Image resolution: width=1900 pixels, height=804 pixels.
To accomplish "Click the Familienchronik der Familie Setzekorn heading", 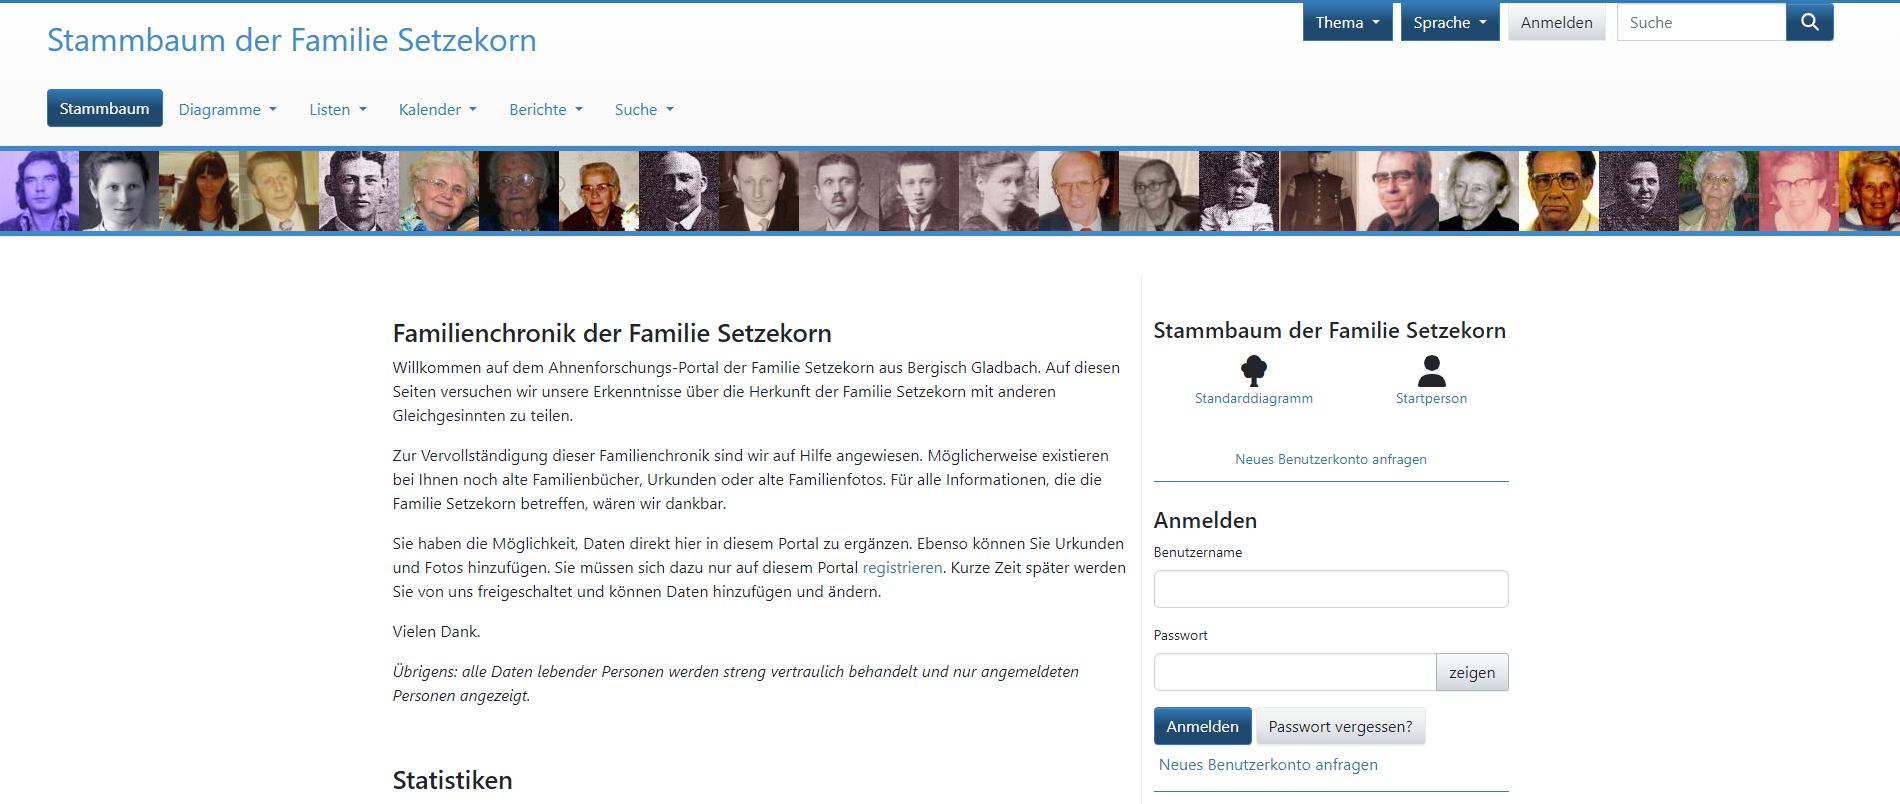I will (x=612, y=333).
